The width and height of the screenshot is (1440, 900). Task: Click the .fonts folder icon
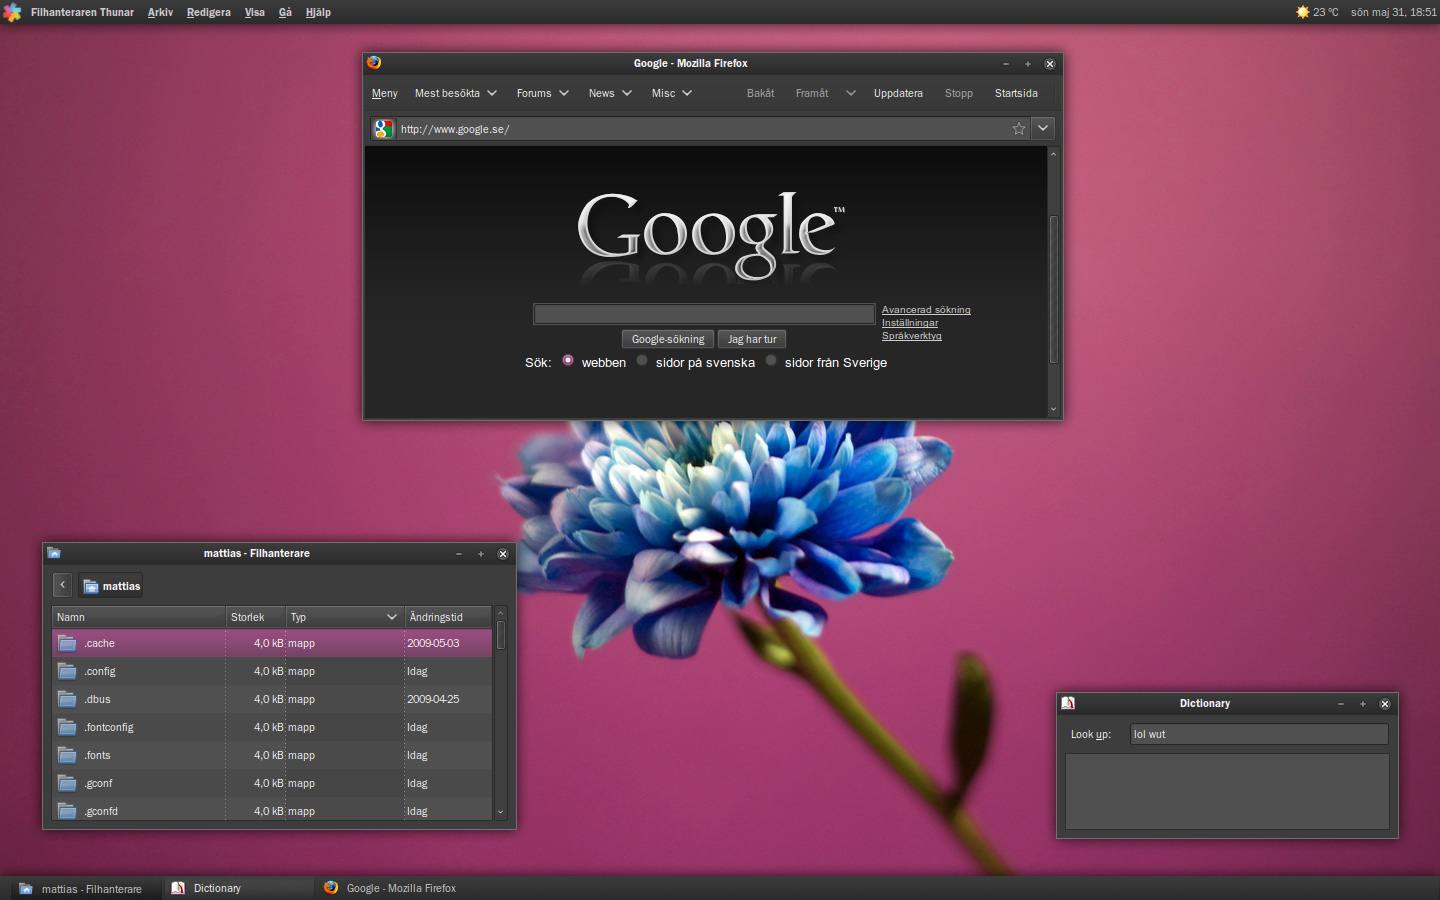coord(67,755)
